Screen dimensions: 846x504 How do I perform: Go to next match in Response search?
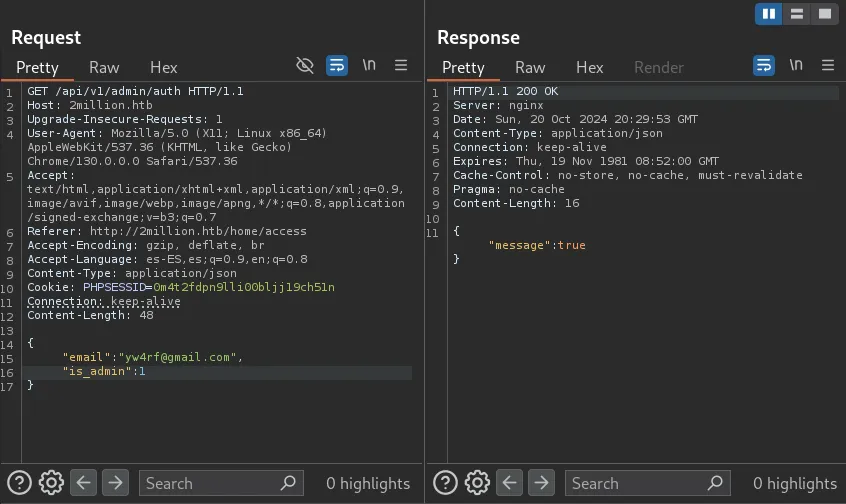coord(542,483)
